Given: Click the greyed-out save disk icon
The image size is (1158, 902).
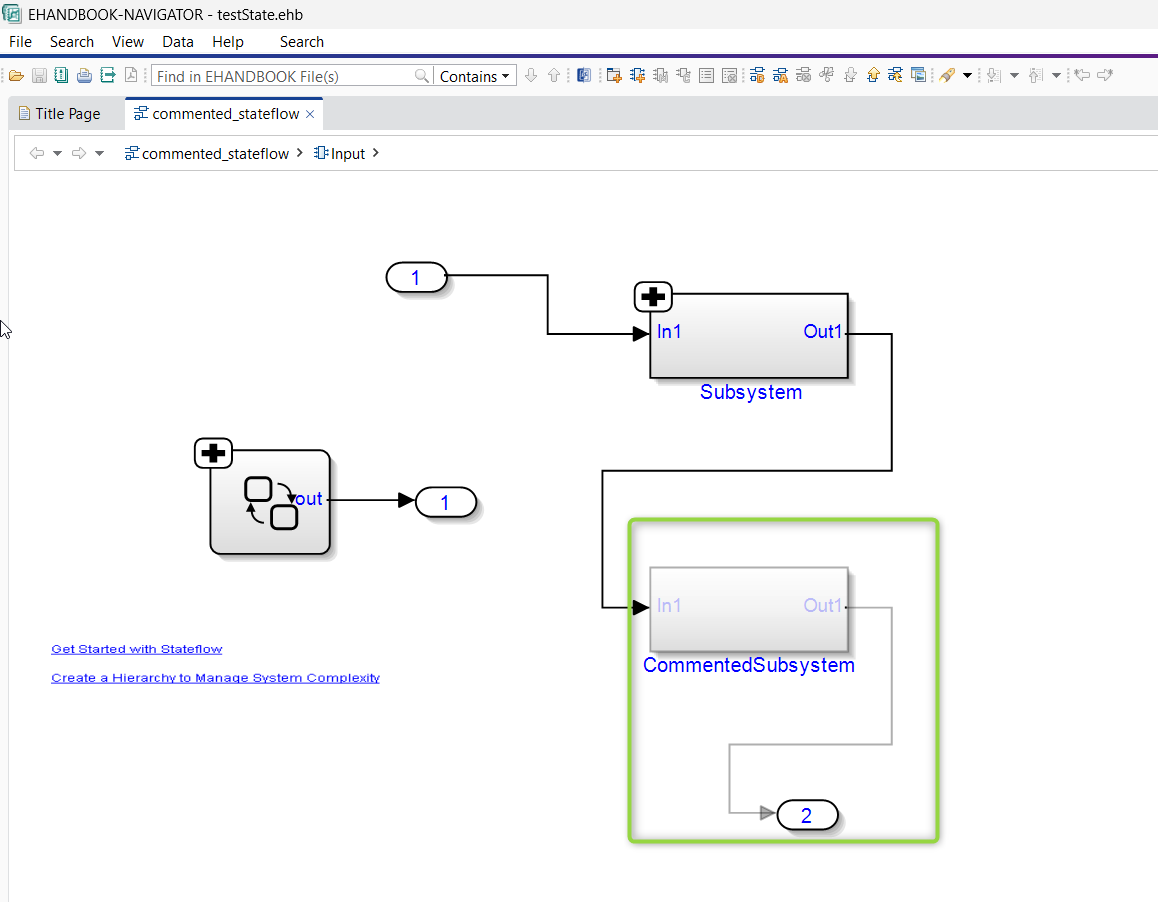Looking at the screenshot, I should 39,75.
